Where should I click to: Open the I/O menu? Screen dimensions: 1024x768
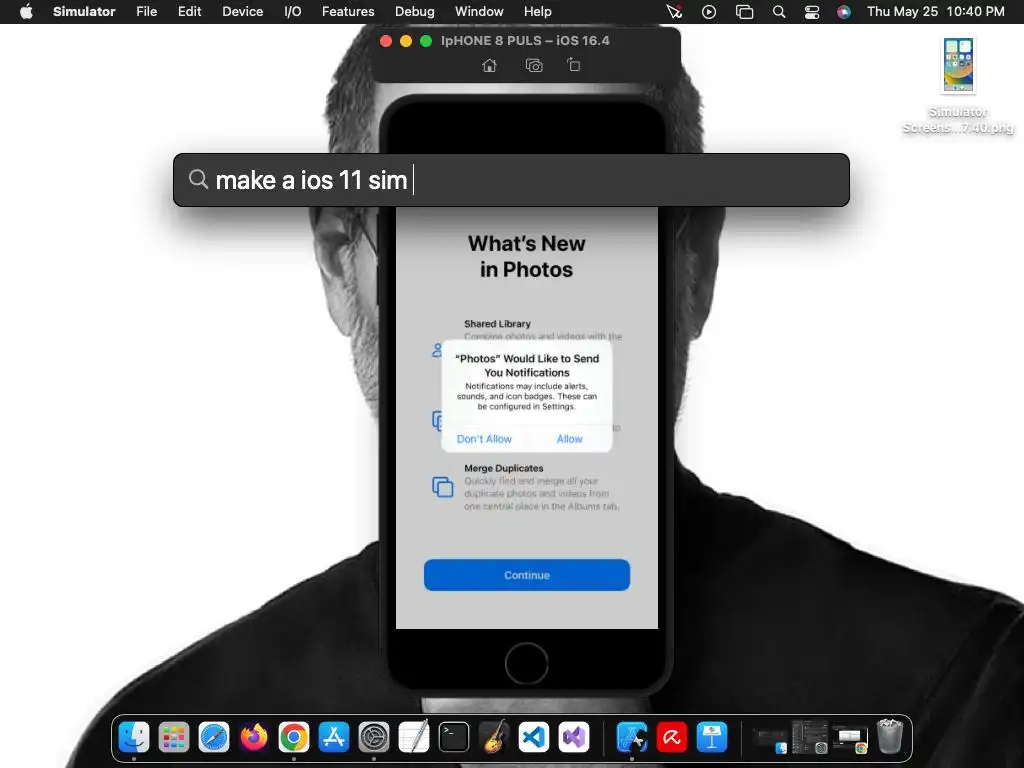pos(293,12)
